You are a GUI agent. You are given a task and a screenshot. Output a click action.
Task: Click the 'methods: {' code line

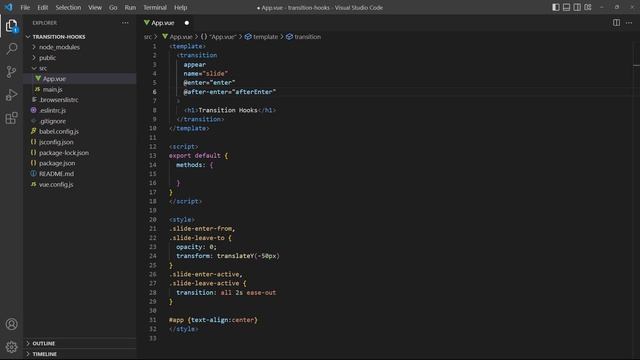pos(195,165)
